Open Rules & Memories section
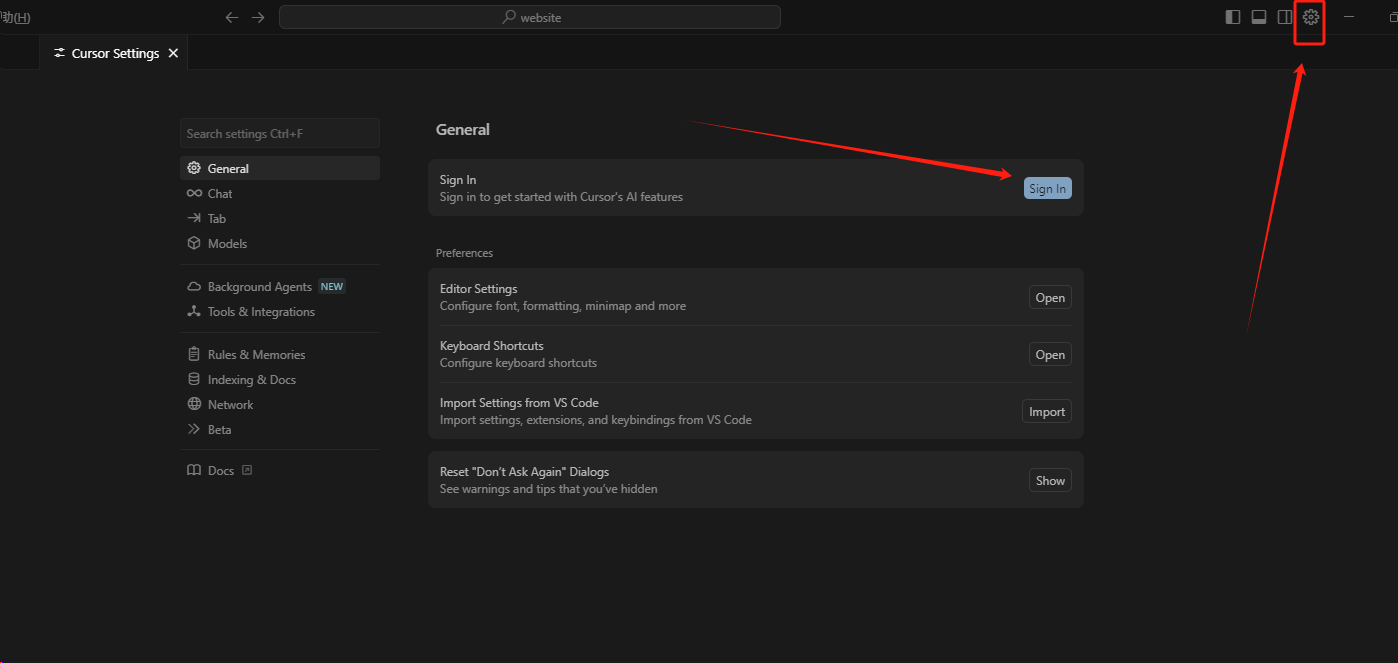1398x663 pixels. coord(280,354)
